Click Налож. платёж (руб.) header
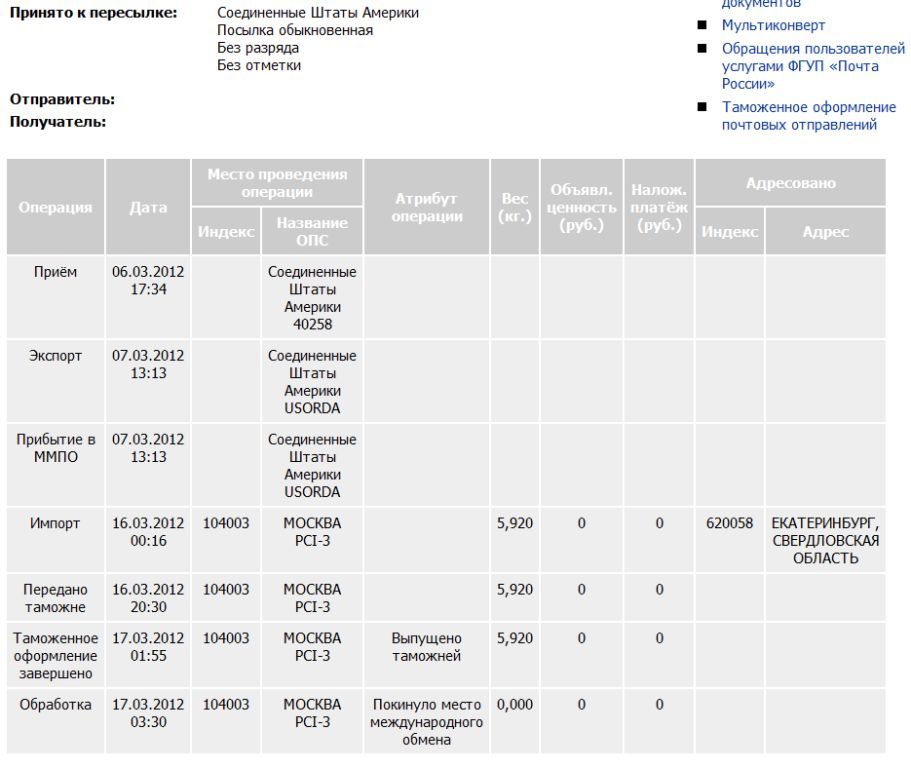The width and height of the screenshot is (911, 768). point(659,207)
